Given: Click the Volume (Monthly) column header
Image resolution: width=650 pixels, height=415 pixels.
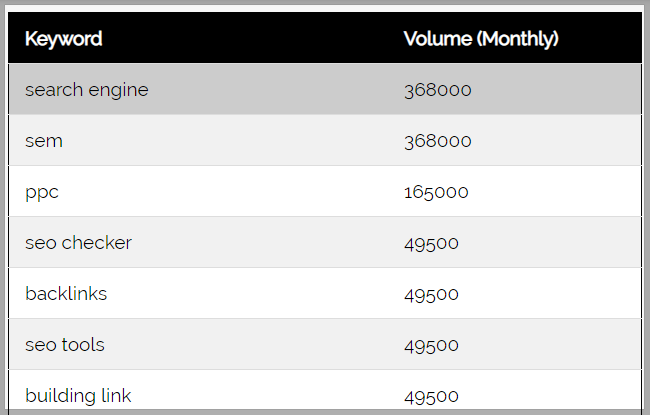Looking at the screenshot, I should (480, 39).
